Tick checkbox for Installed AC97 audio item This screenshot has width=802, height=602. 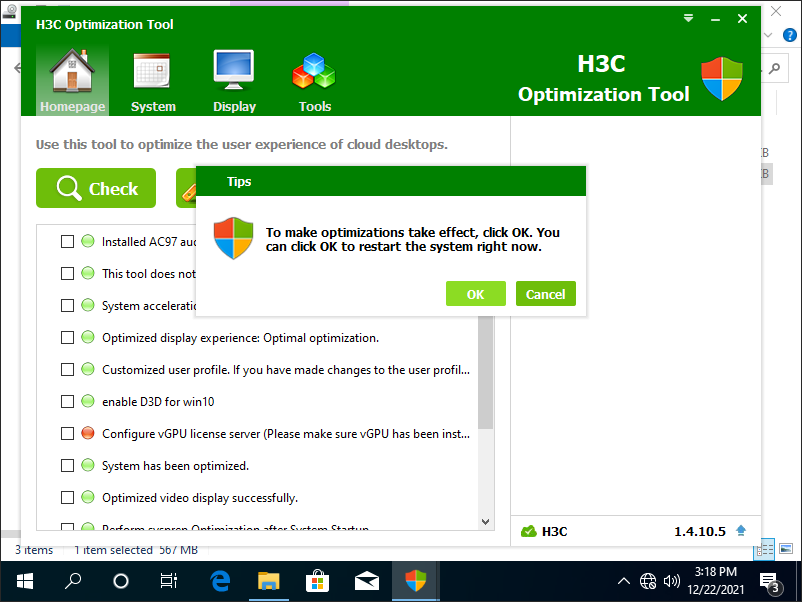(68, 241)
